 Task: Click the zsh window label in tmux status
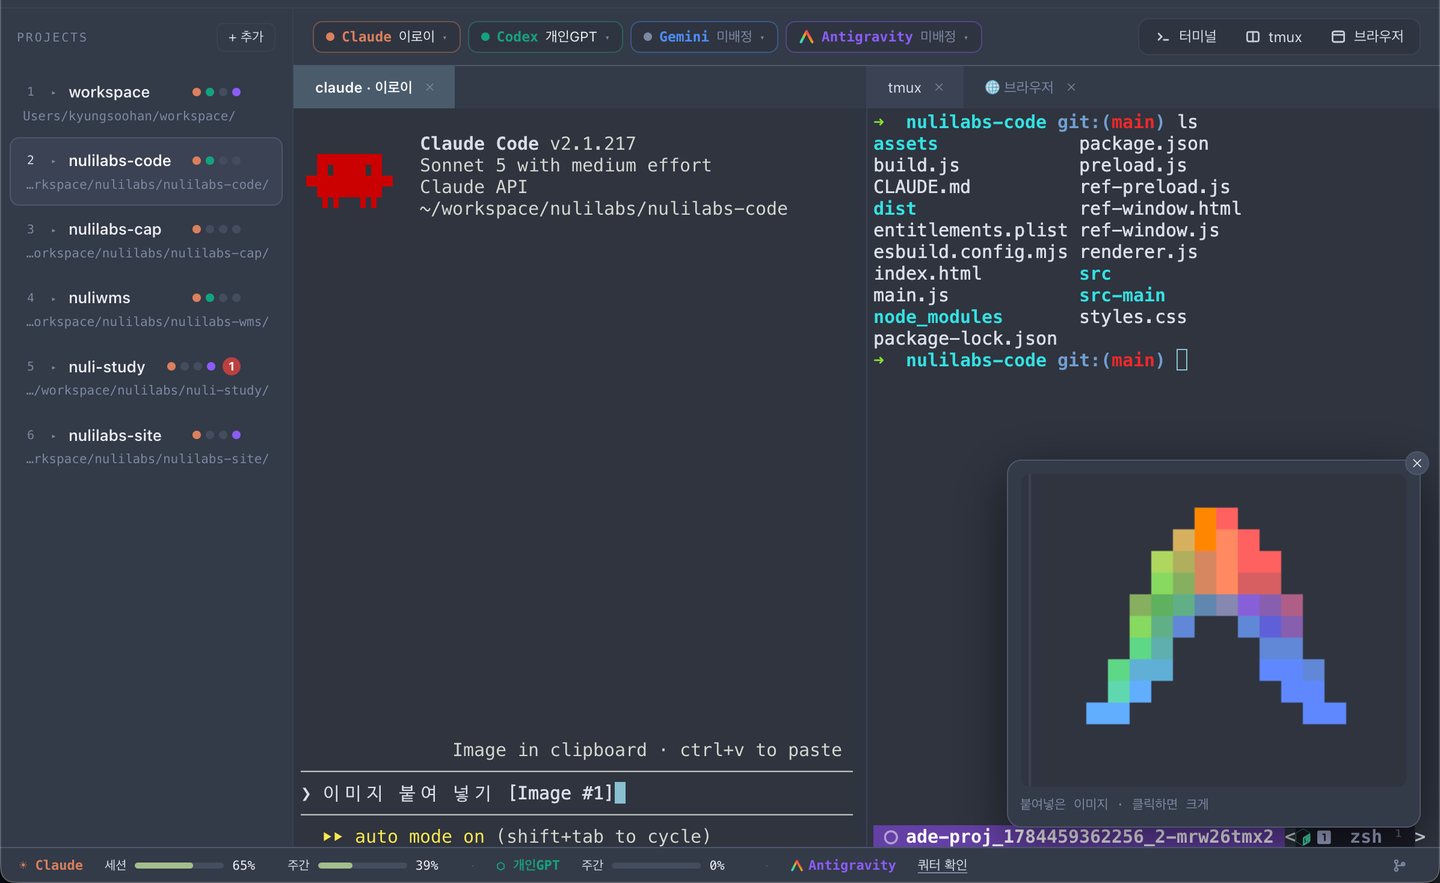(1366, 837)
